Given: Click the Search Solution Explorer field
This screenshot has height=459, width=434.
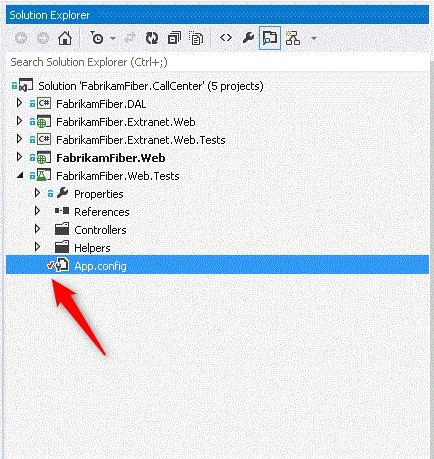Looking at the screenshot, I should point(217,62).
